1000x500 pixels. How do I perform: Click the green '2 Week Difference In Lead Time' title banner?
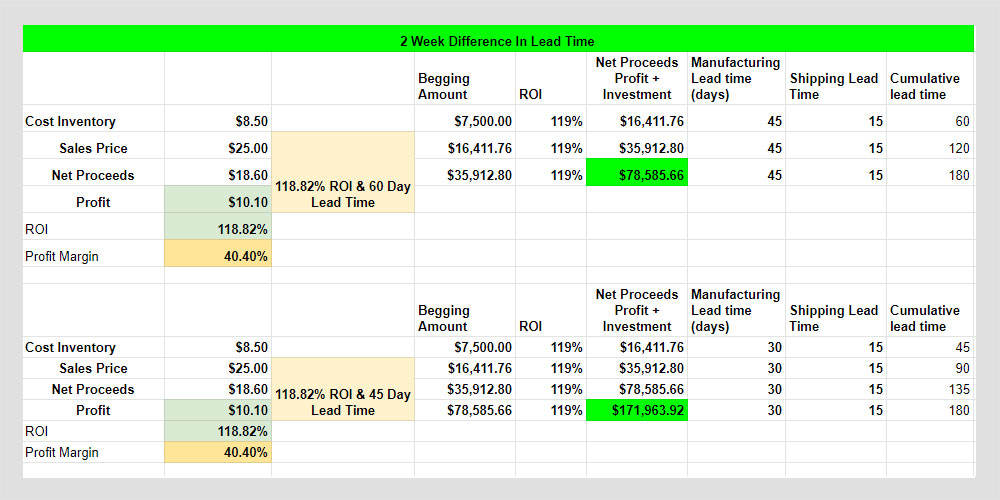(x=497, y=41)
